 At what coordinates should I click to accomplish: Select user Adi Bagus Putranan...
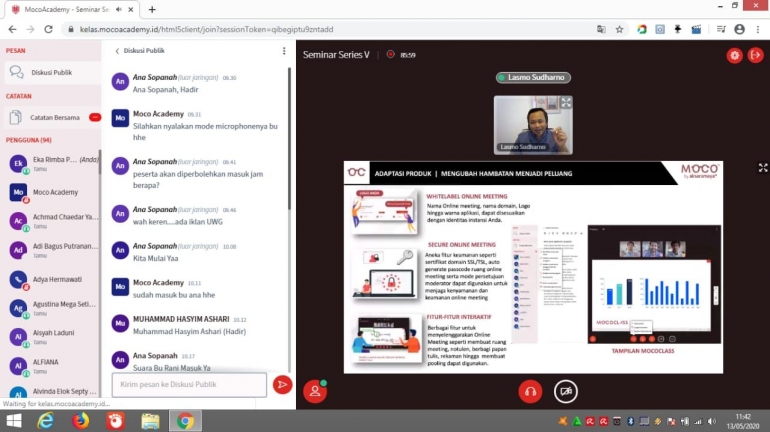point(52,250)
